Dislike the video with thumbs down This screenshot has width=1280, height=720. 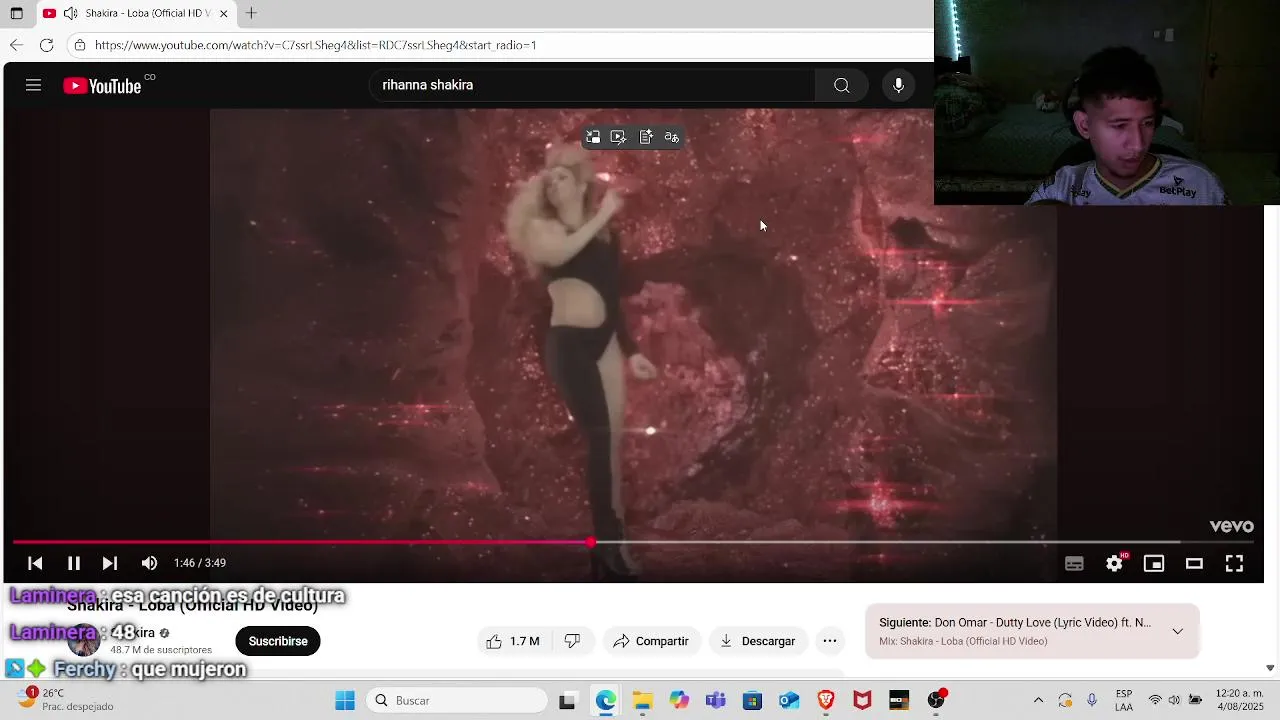point(572,641)
